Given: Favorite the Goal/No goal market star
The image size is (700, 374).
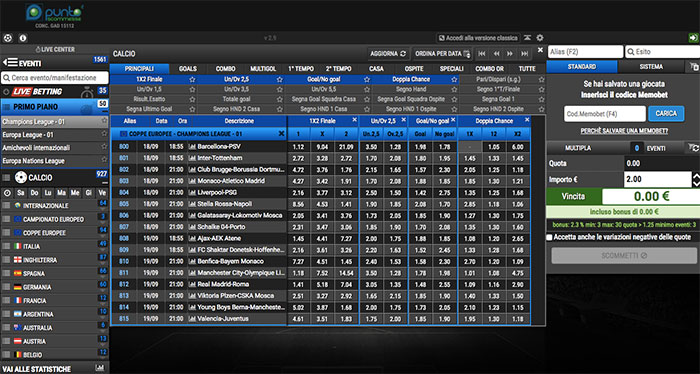Looking at the screenshot, I should point(367,79).
